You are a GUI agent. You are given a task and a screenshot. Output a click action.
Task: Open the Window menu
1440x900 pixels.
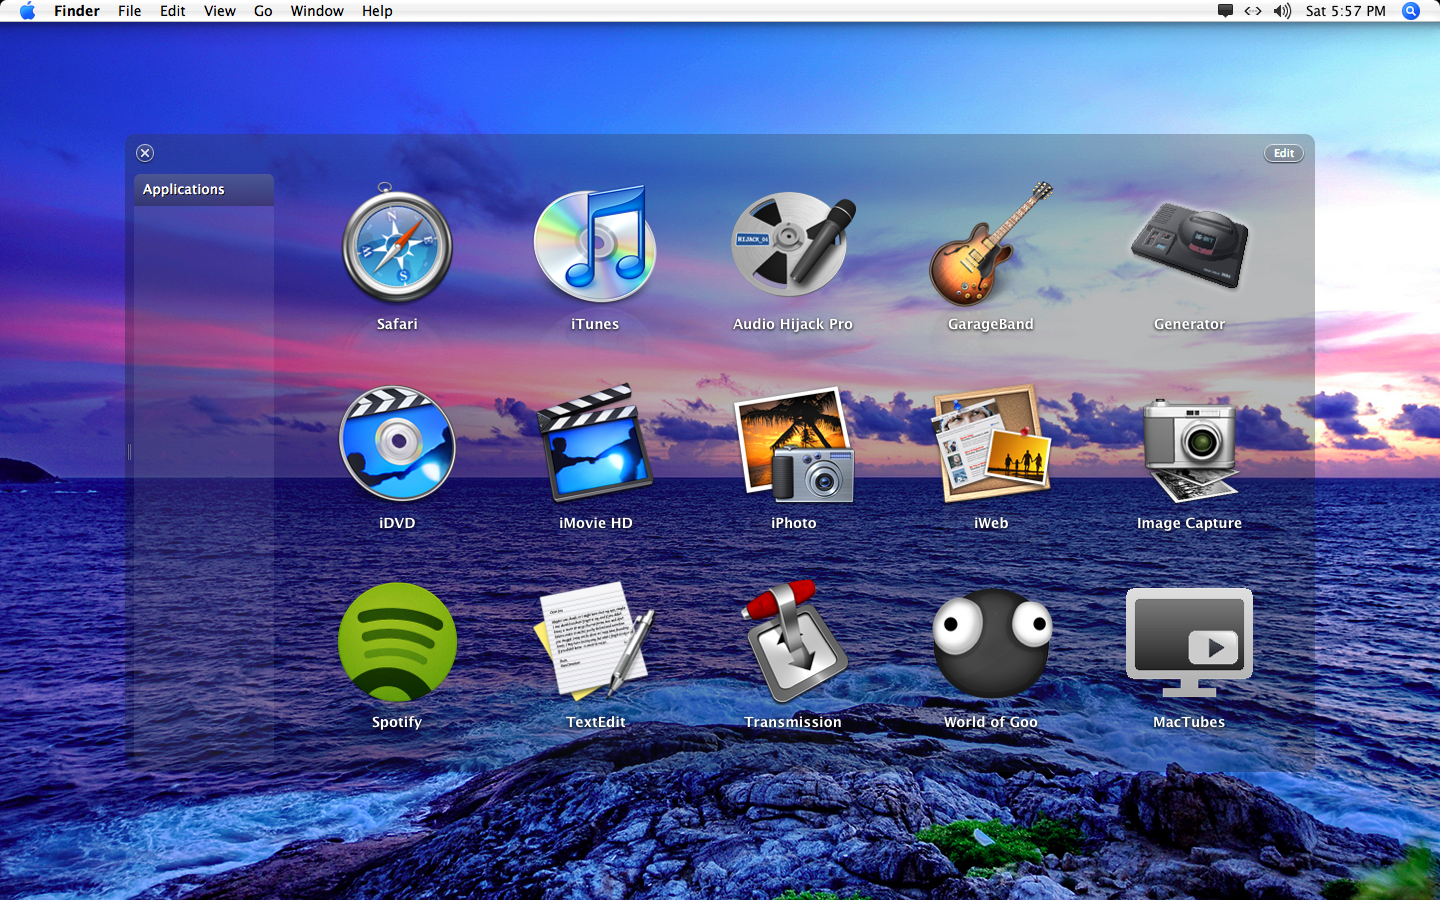point(317,11)
